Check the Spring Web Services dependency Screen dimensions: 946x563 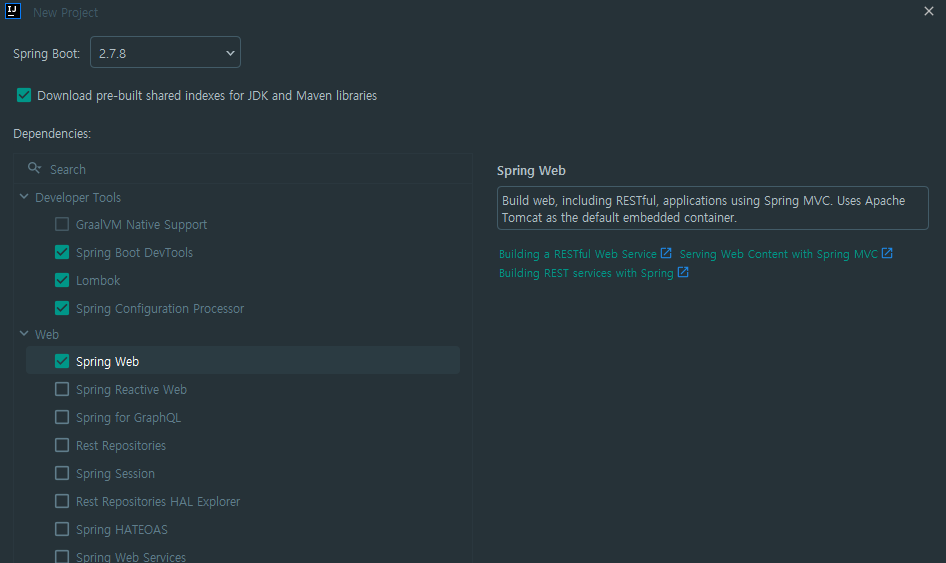(x=62, y=556)
